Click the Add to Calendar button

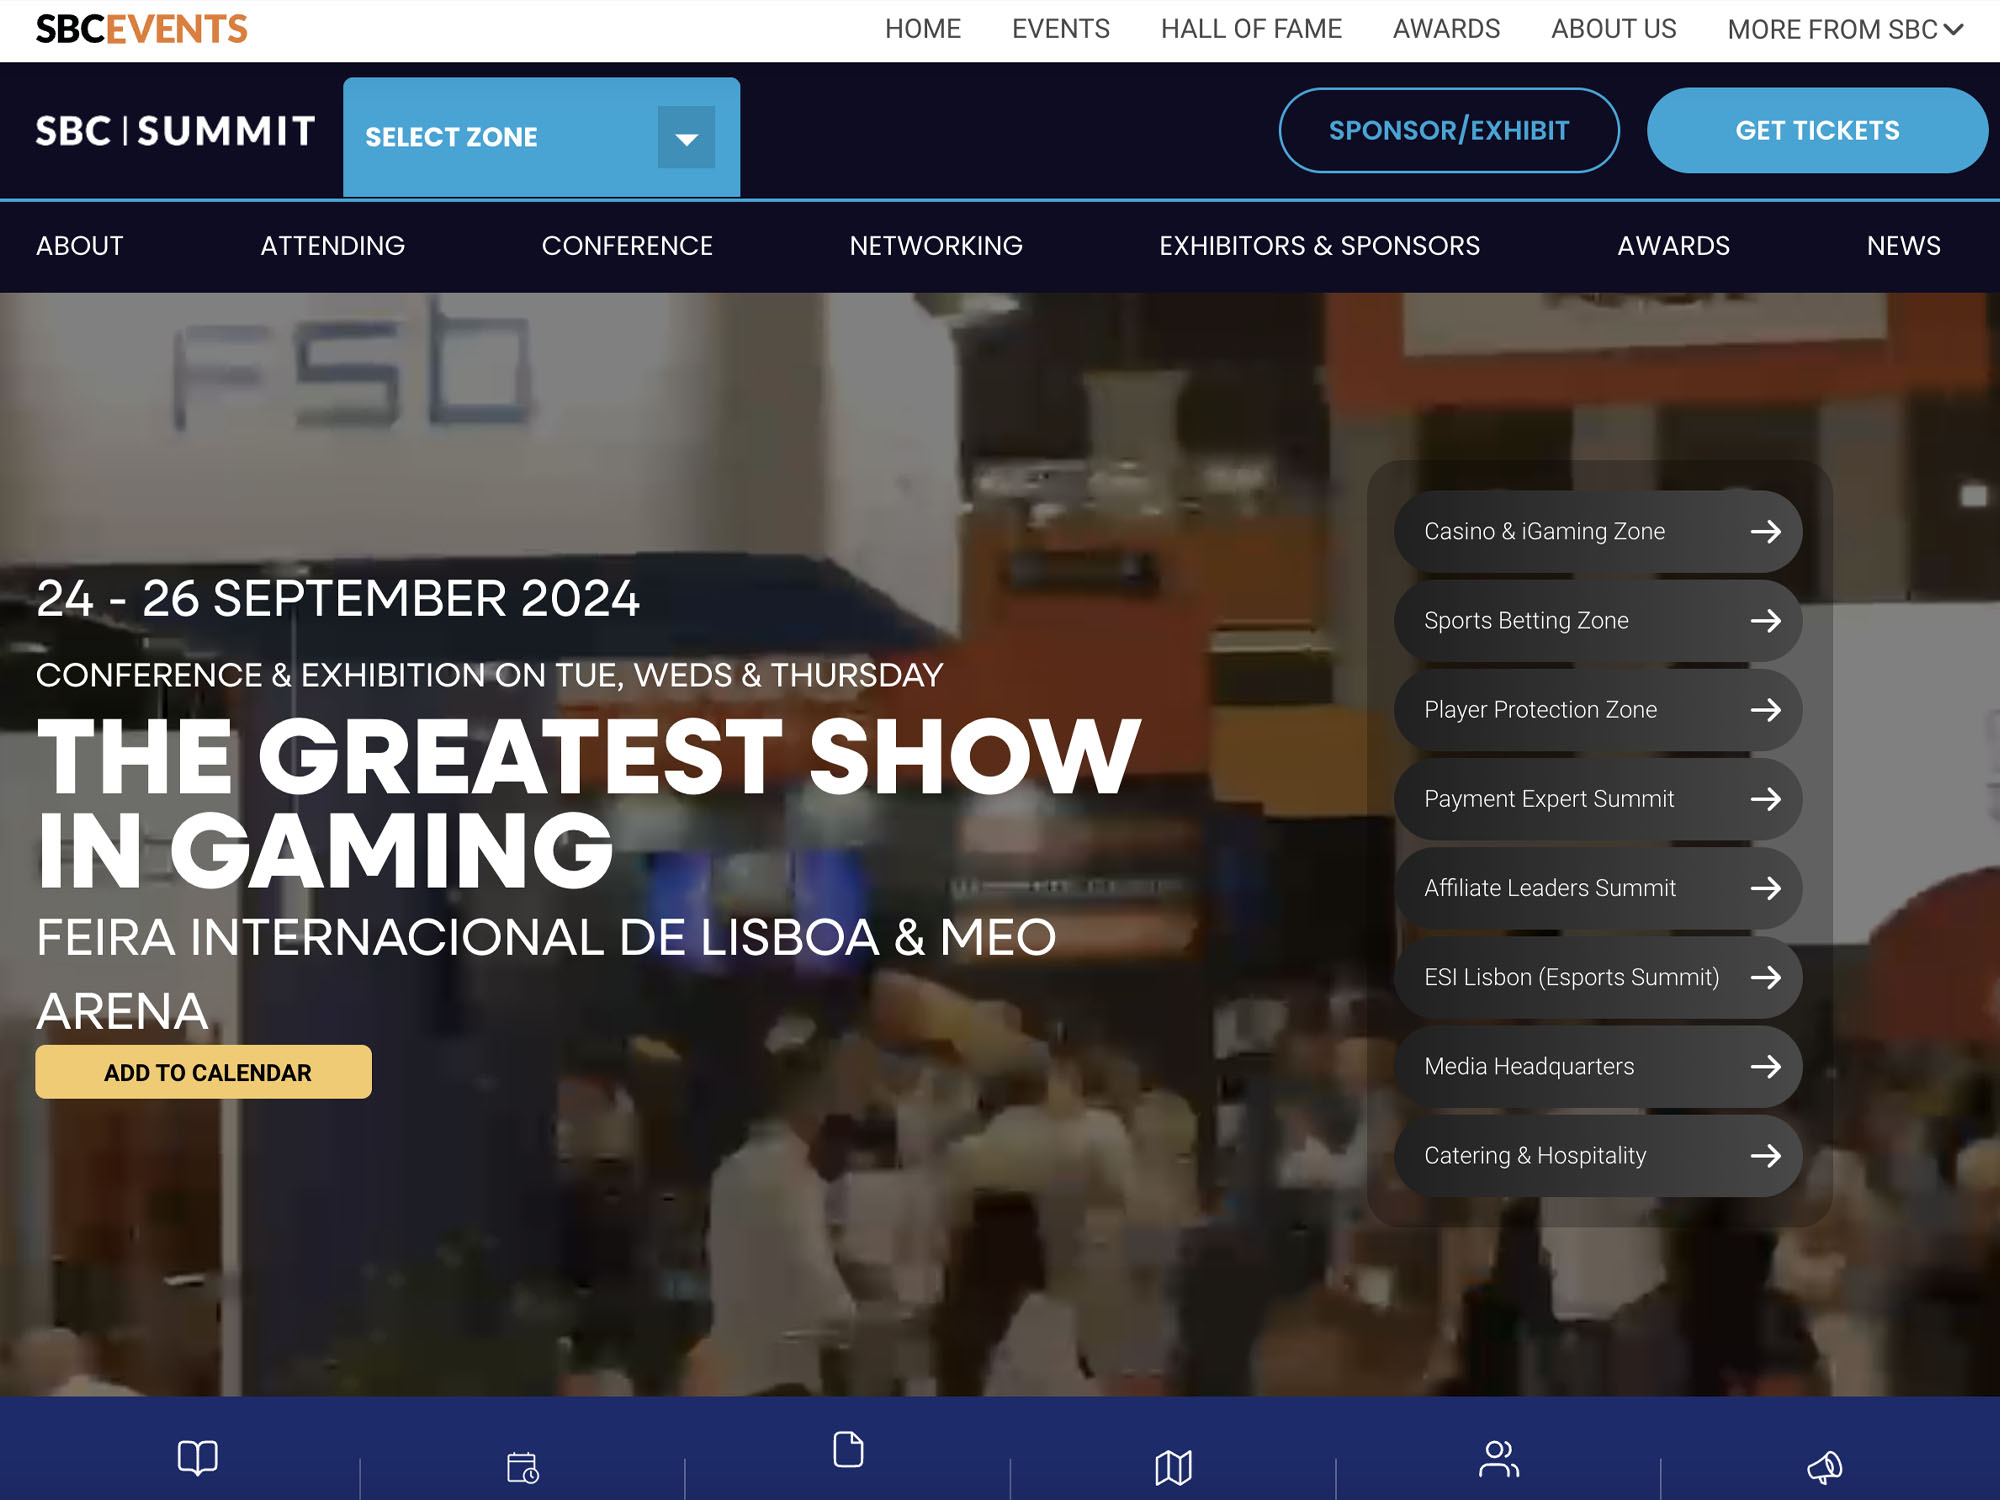[204, 1072]
